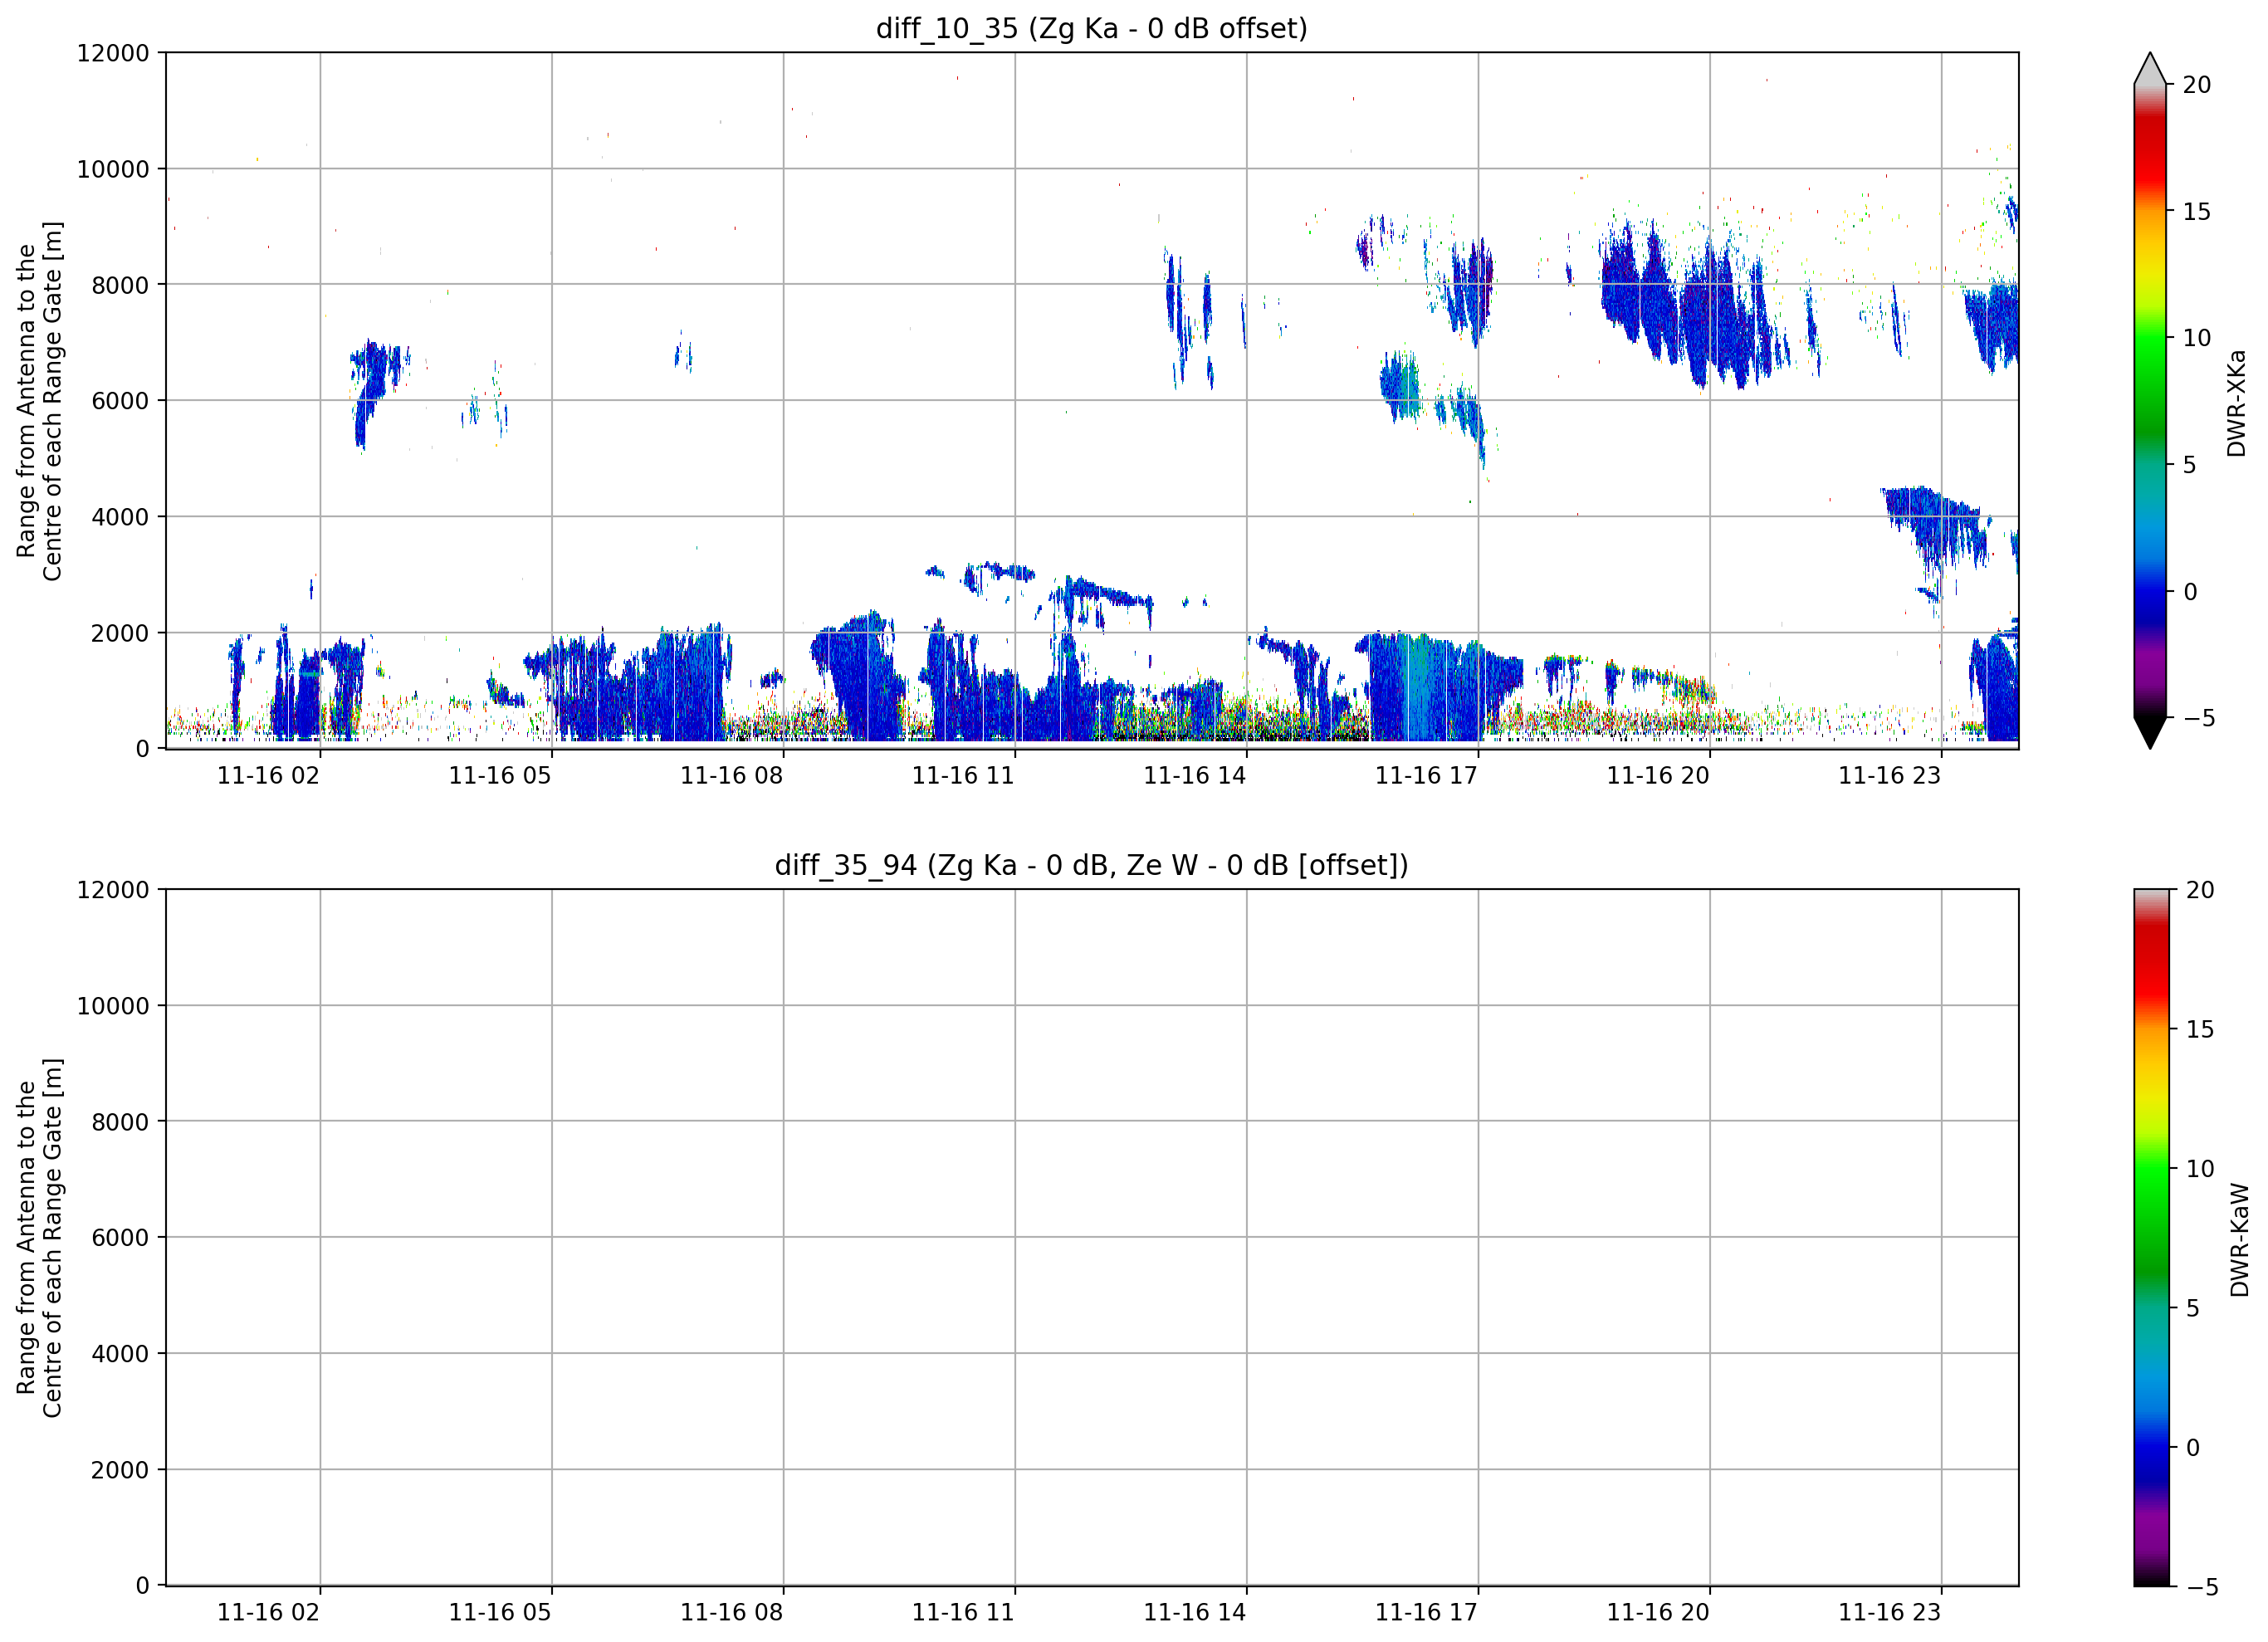Viewport: 2268px width, 1642px height.
Task: Click the "10" tick on DWR-XKa colorbar
Action: pyautogui.click(x=2197, y=338)
